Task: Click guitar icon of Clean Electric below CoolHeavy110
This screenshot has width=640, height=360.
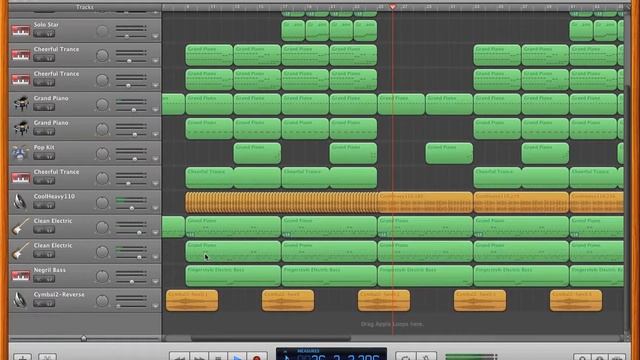Action: click(20, 227)
